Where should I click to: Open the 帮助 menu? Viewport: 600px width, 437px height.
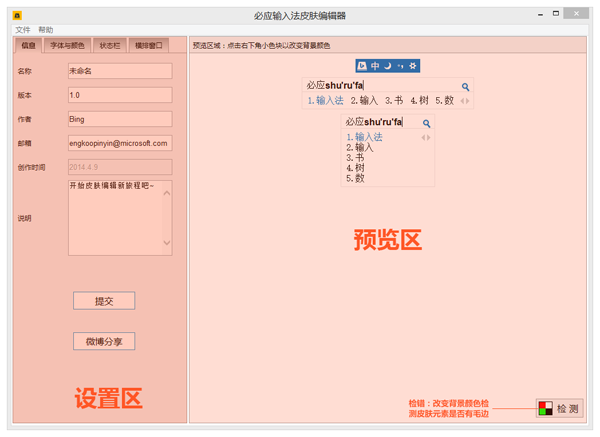pos(46,31)
